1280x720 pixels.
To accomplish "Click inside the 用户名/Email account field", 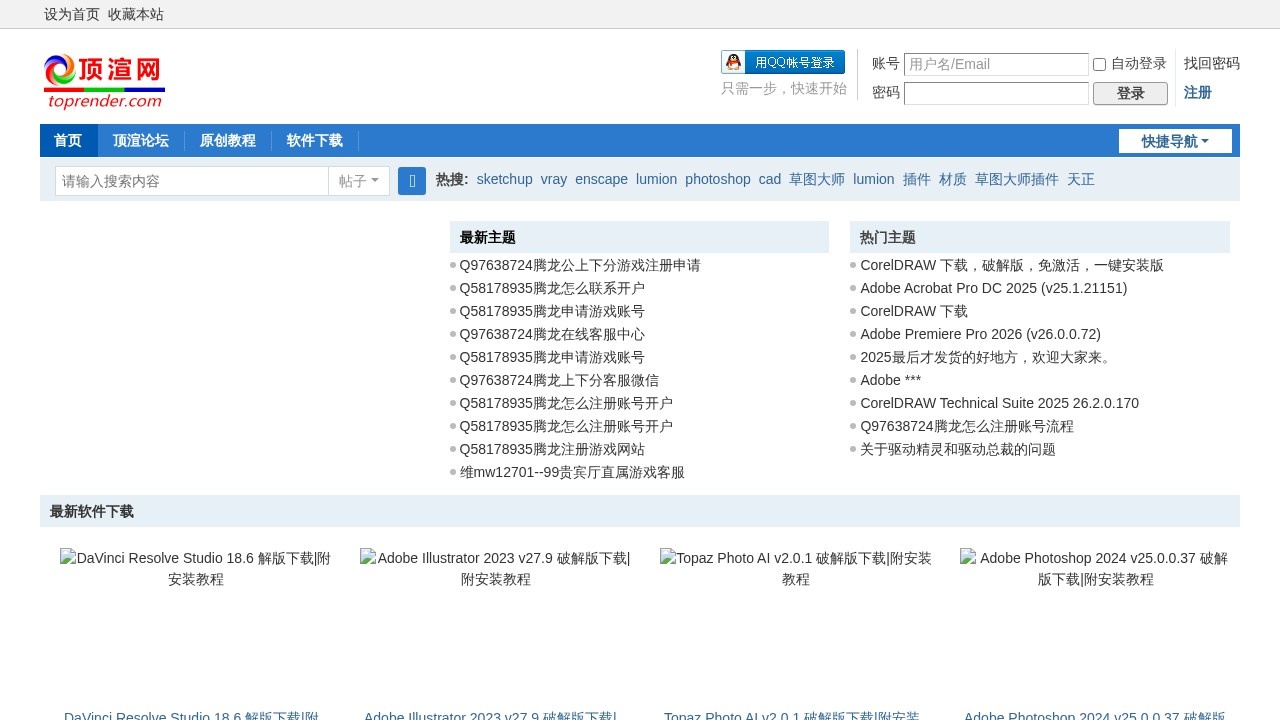I will (x=996, y=64).
